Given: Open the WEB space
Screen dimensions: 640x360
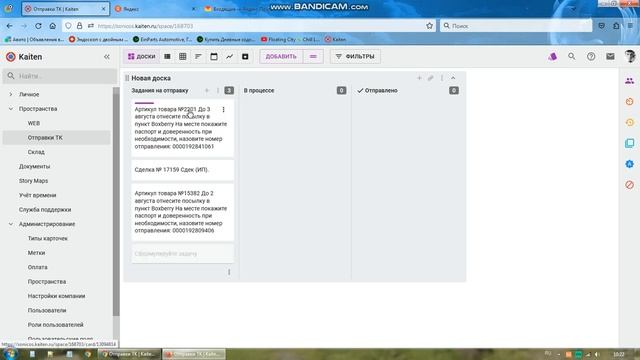Looking at the screenshot, I should (34, 123).
